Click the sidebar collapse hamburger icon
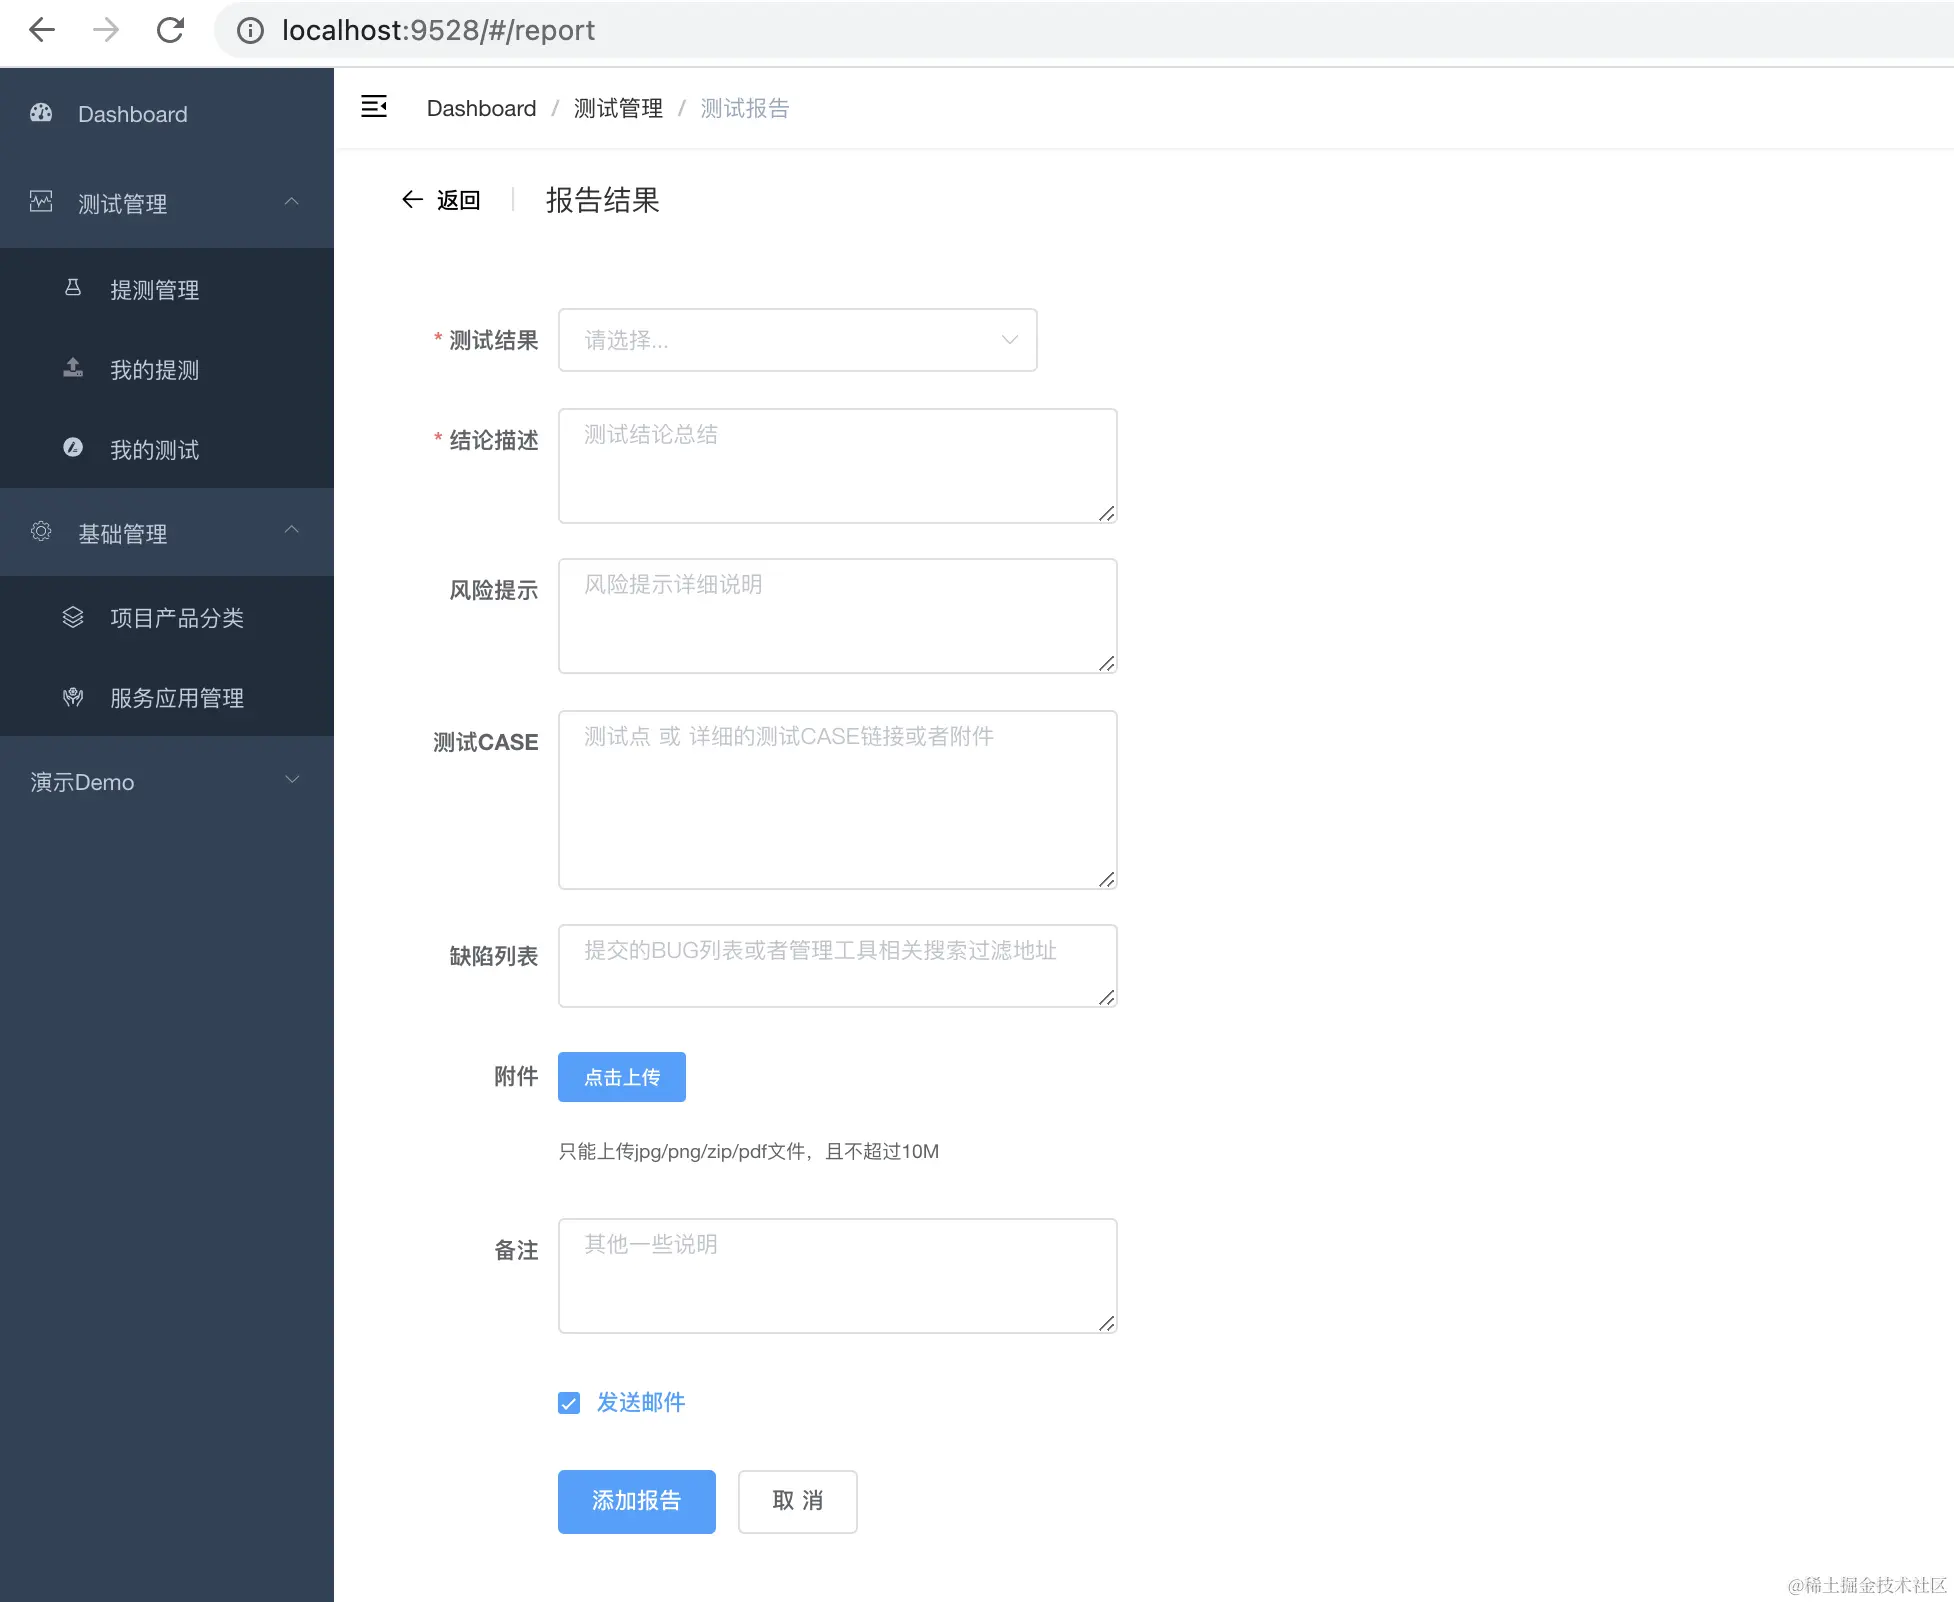1954x1602 pixels. 374,106
